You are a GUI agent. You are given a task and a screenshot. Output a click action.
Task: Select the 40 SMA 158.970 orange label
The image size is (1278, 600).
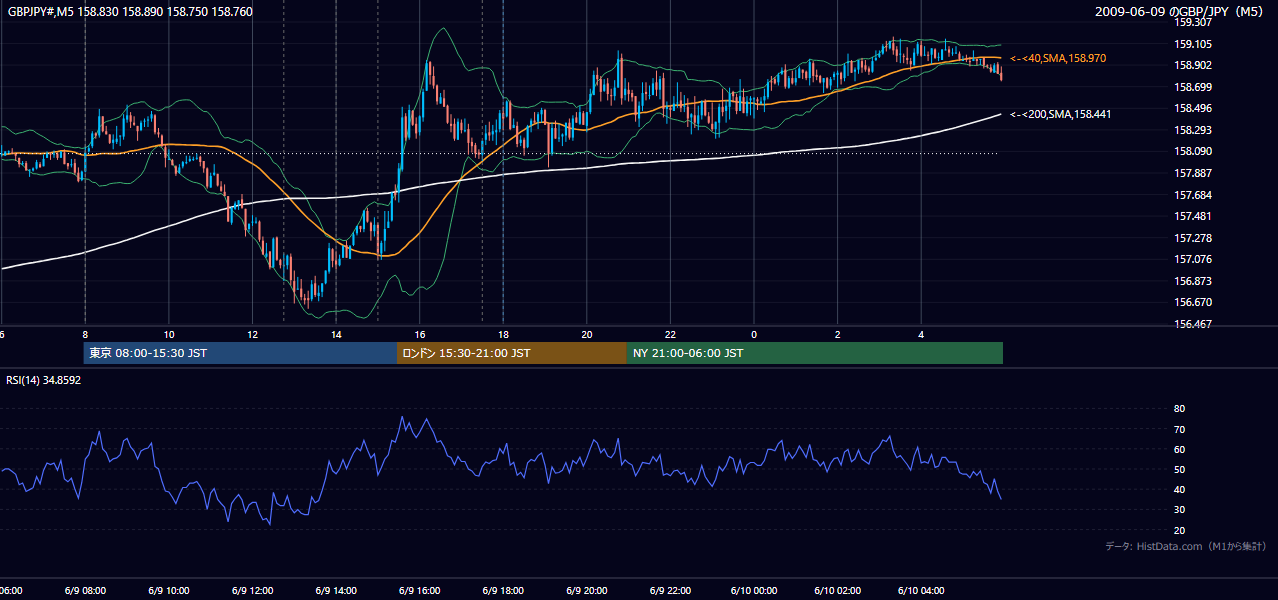pos(1058,59)
